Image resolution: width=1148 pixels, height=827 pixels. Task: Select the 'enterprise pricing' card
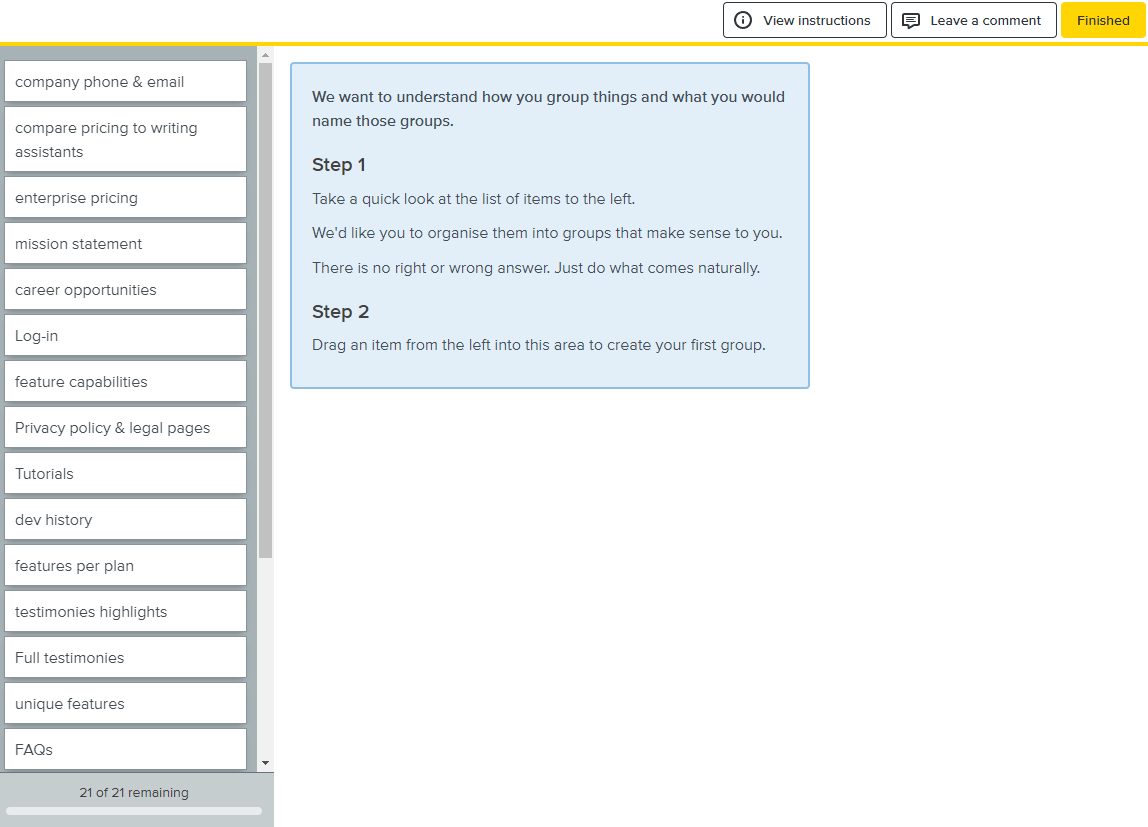click(125, 197)
